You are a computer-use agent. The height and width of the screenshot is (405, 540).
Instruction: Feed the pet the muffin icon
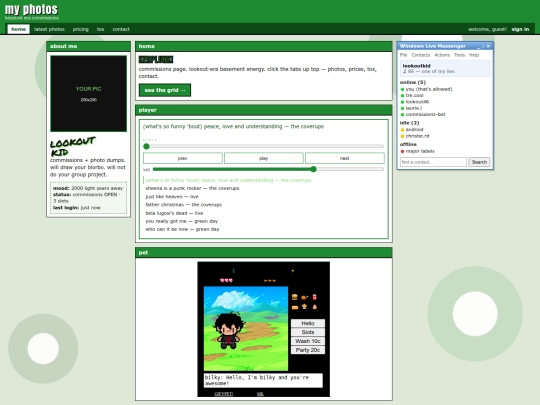[304, 307]
